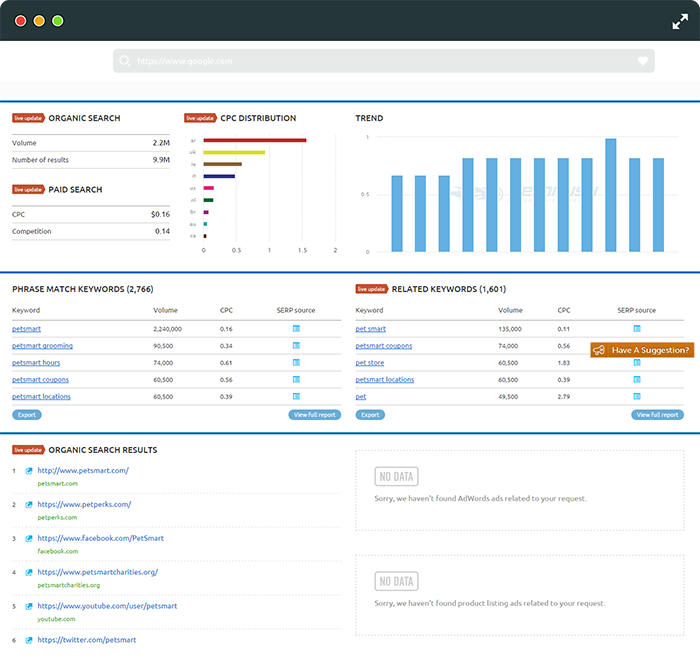Viewport: 700px width, 670px height.
Task: Open SERP source icon for petsmart keyword
Action: (x=296, y=329)
